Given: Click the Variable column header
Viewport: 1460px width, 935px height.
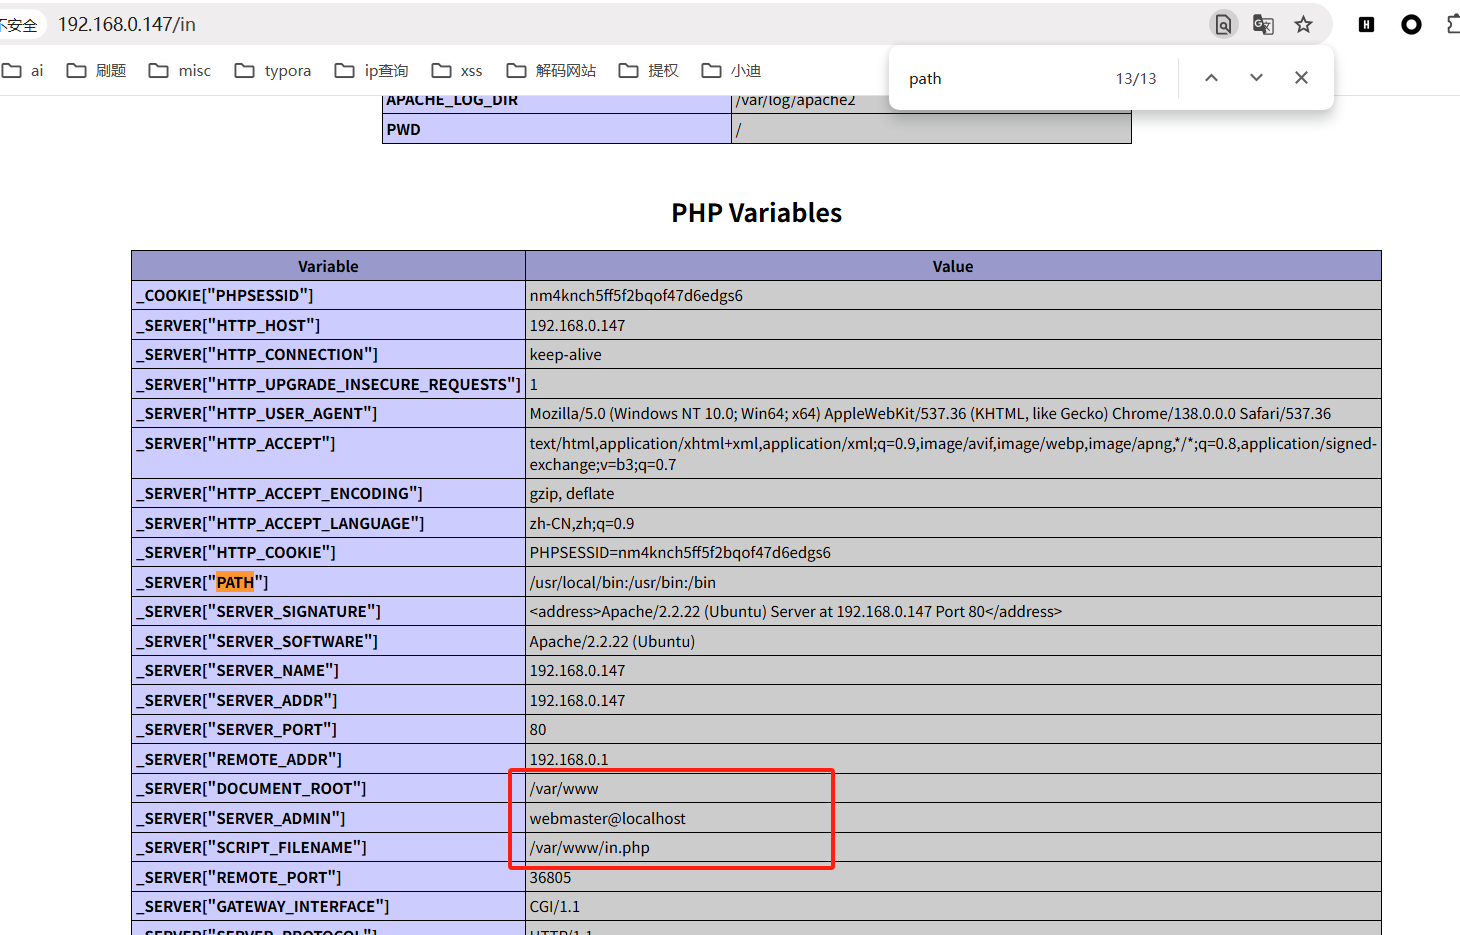Looking at the screenshot, I should point(328,266).
